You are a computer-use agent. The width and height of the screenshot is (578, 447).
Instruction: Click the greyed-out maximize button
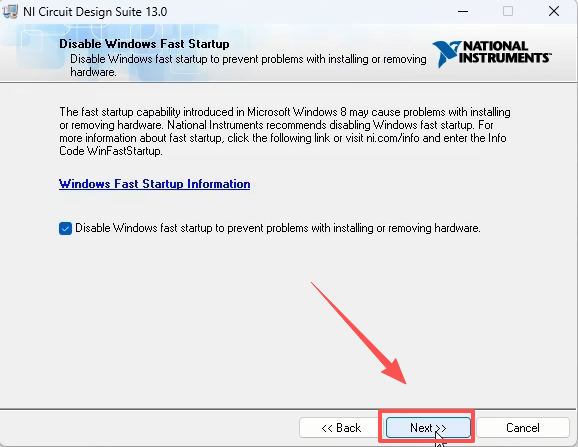pos(508,11)
